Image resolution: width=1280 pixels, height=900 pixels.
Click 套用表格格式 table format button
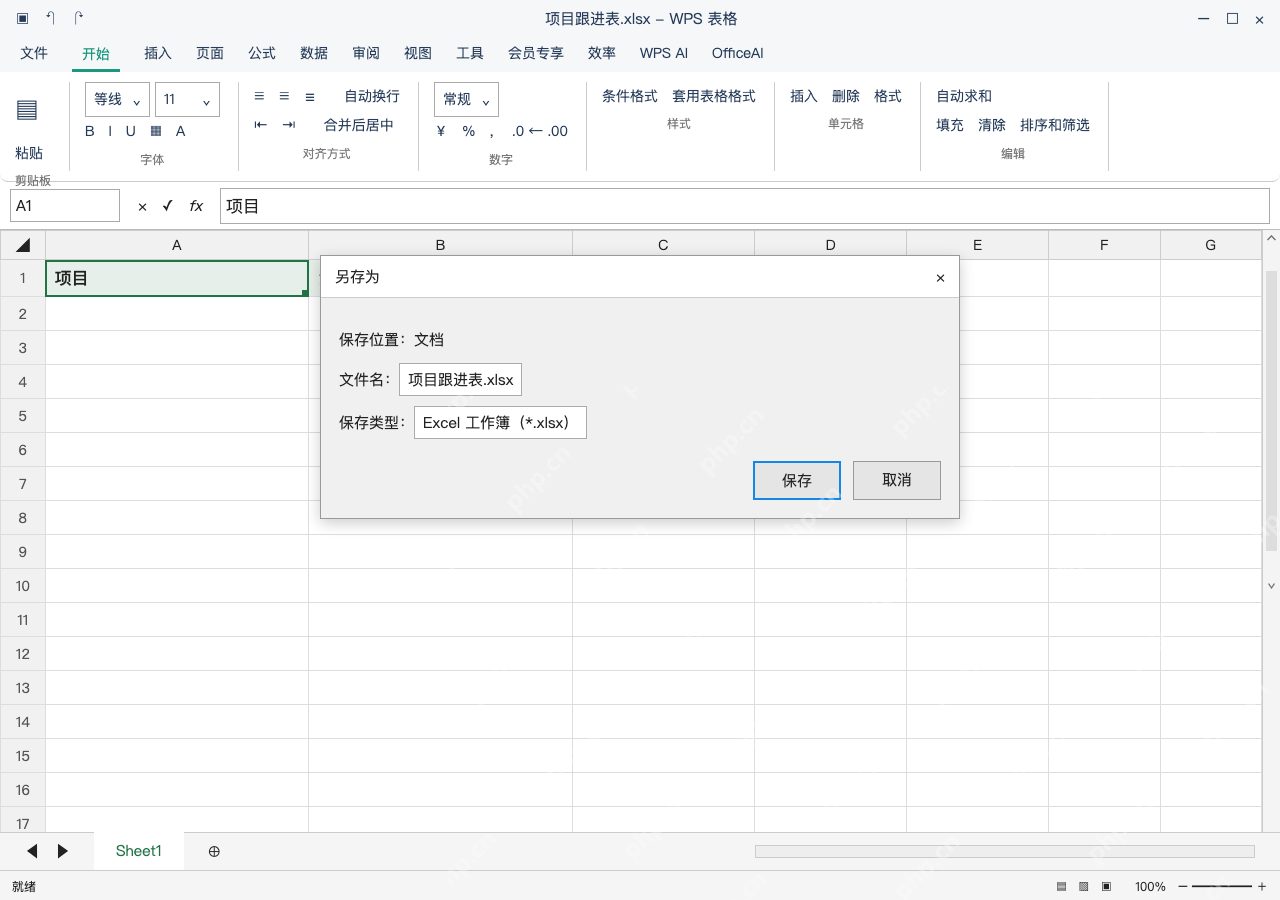714,96
